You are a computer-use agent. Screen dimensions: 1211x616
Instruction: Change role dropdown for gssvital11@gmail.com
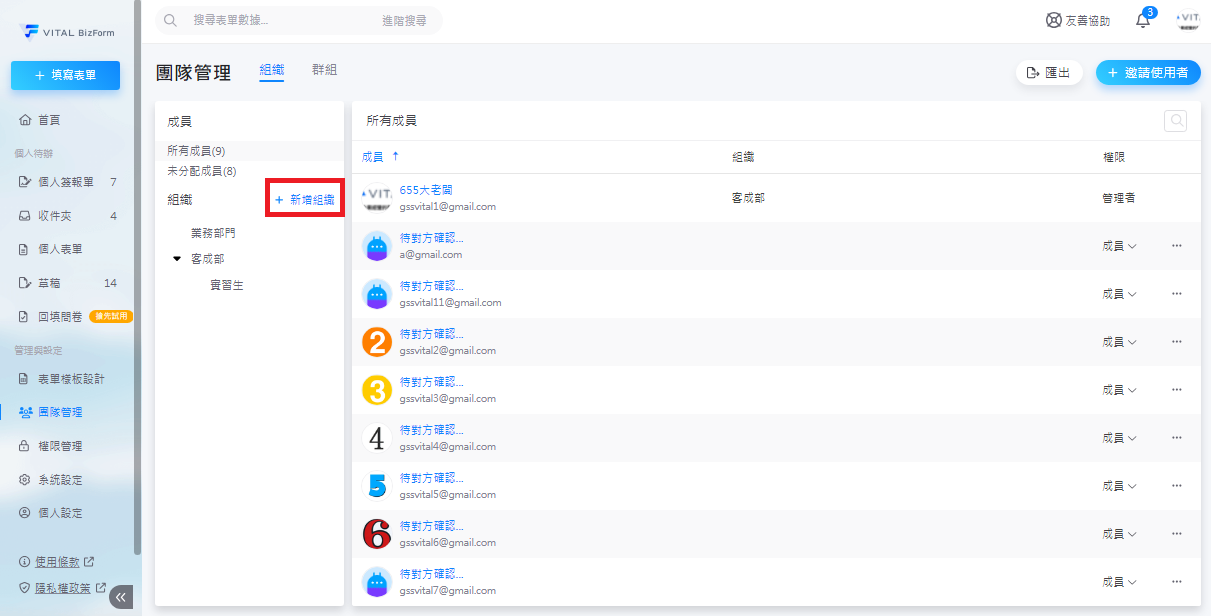(x=1119, y=294)
